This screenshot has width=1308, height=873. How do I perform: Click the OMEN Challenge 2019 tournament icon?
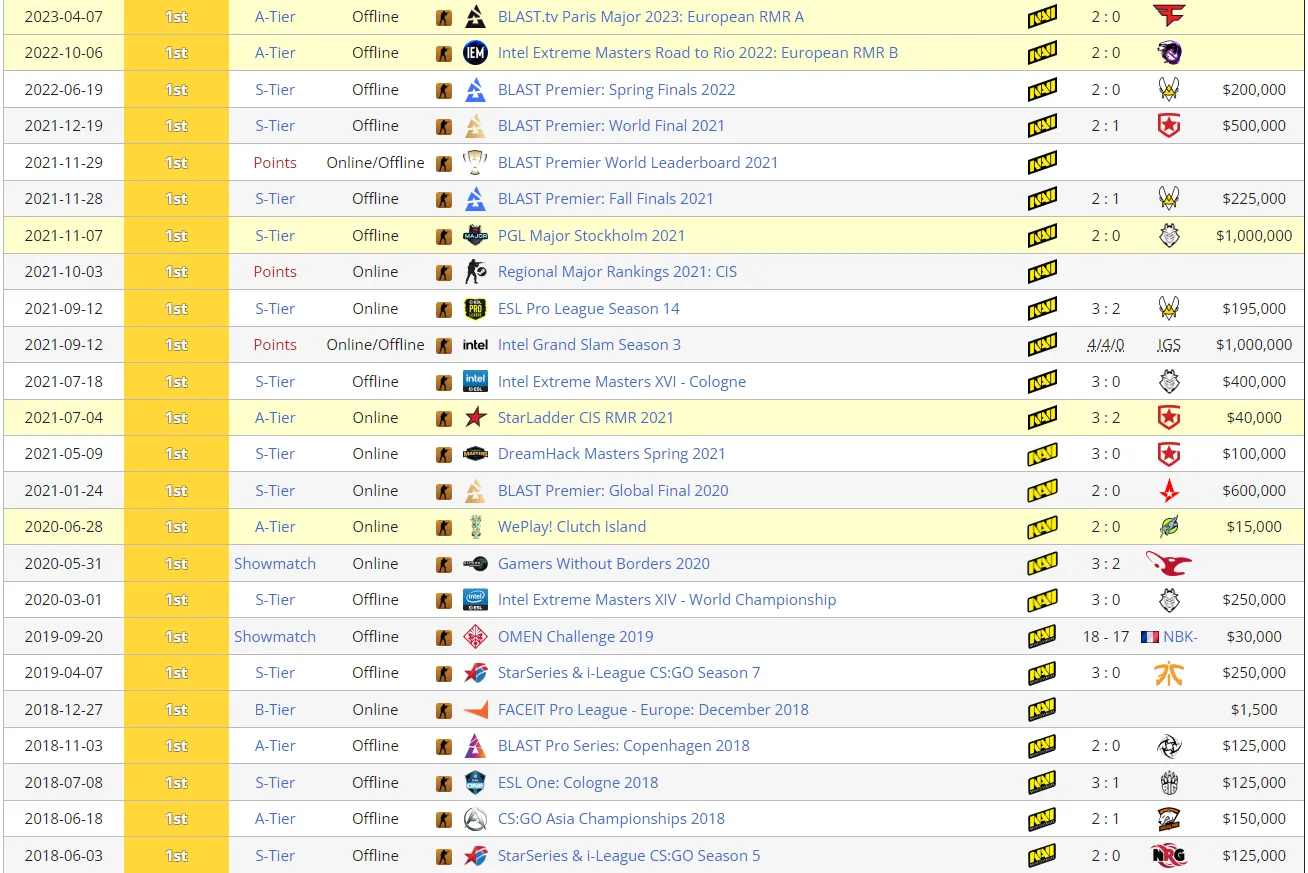pos(476,636)
